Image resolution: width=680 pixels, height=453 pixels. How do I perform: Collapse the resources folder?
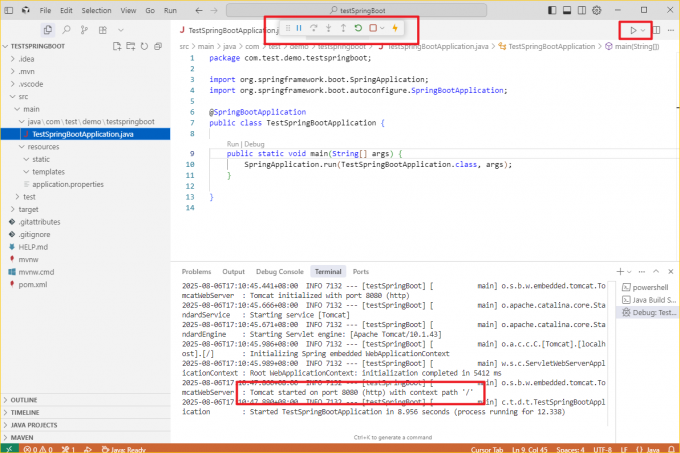[42, 146]
